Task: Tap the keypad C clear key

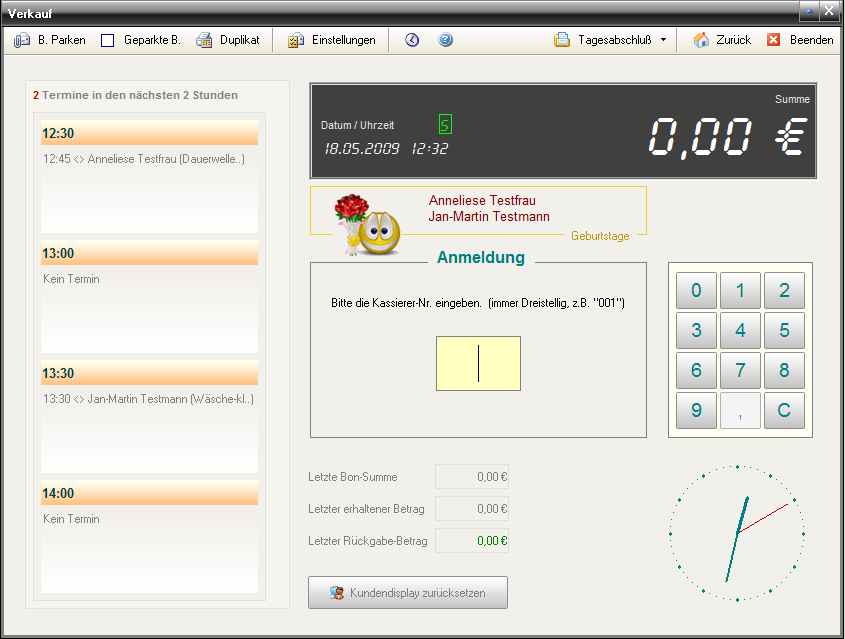Action: pyautogui.click(x=784, y=410)
